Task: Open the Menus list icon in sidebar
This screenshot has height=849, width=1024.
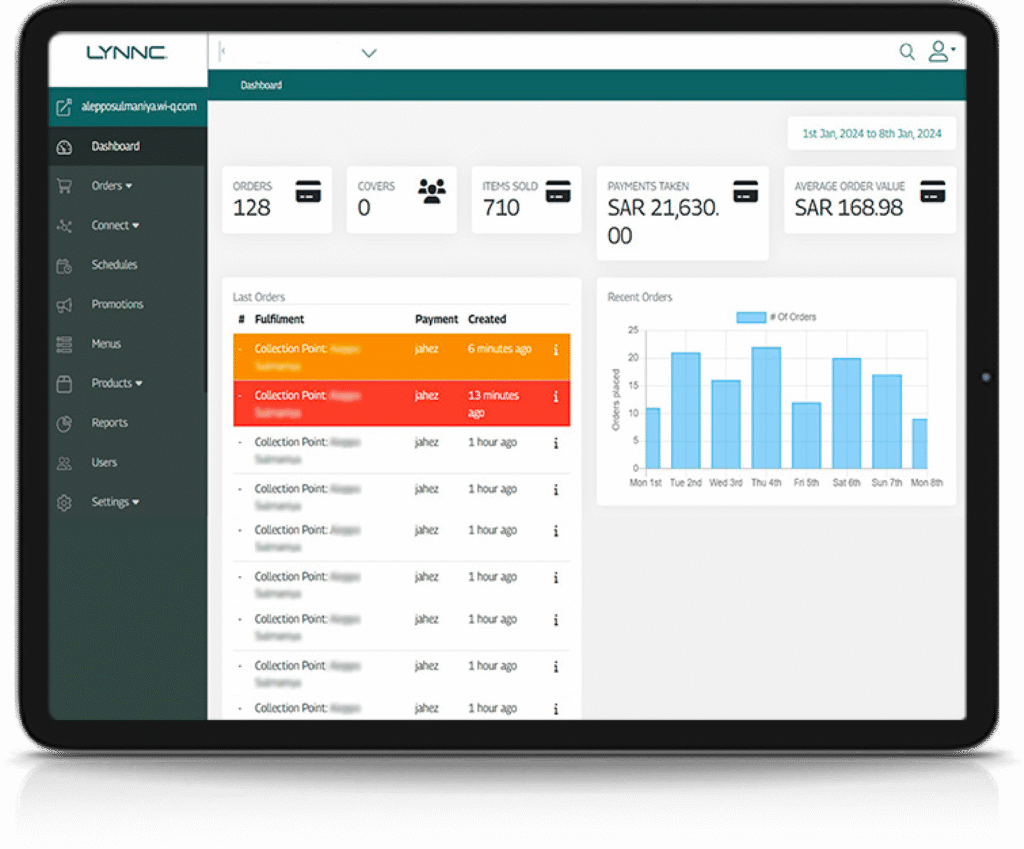Action: 64,343
